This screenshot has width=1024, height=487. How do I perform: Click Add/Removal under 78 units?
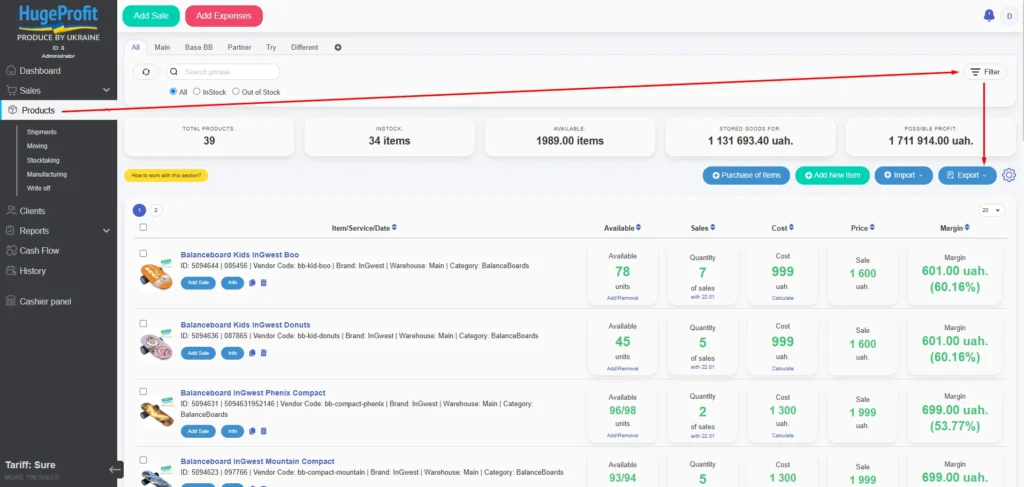point(622,298)
